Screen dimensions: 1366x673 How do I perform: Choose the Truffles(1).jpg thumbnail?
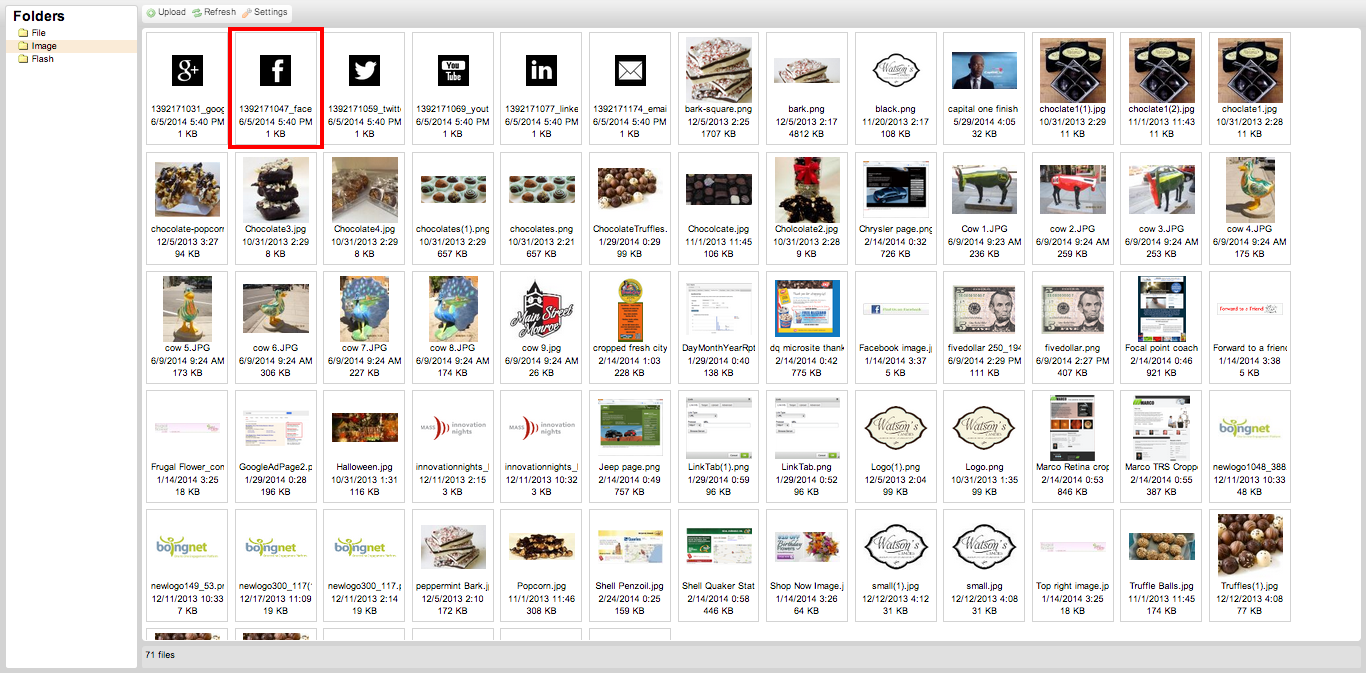(x=1250, y=566)
